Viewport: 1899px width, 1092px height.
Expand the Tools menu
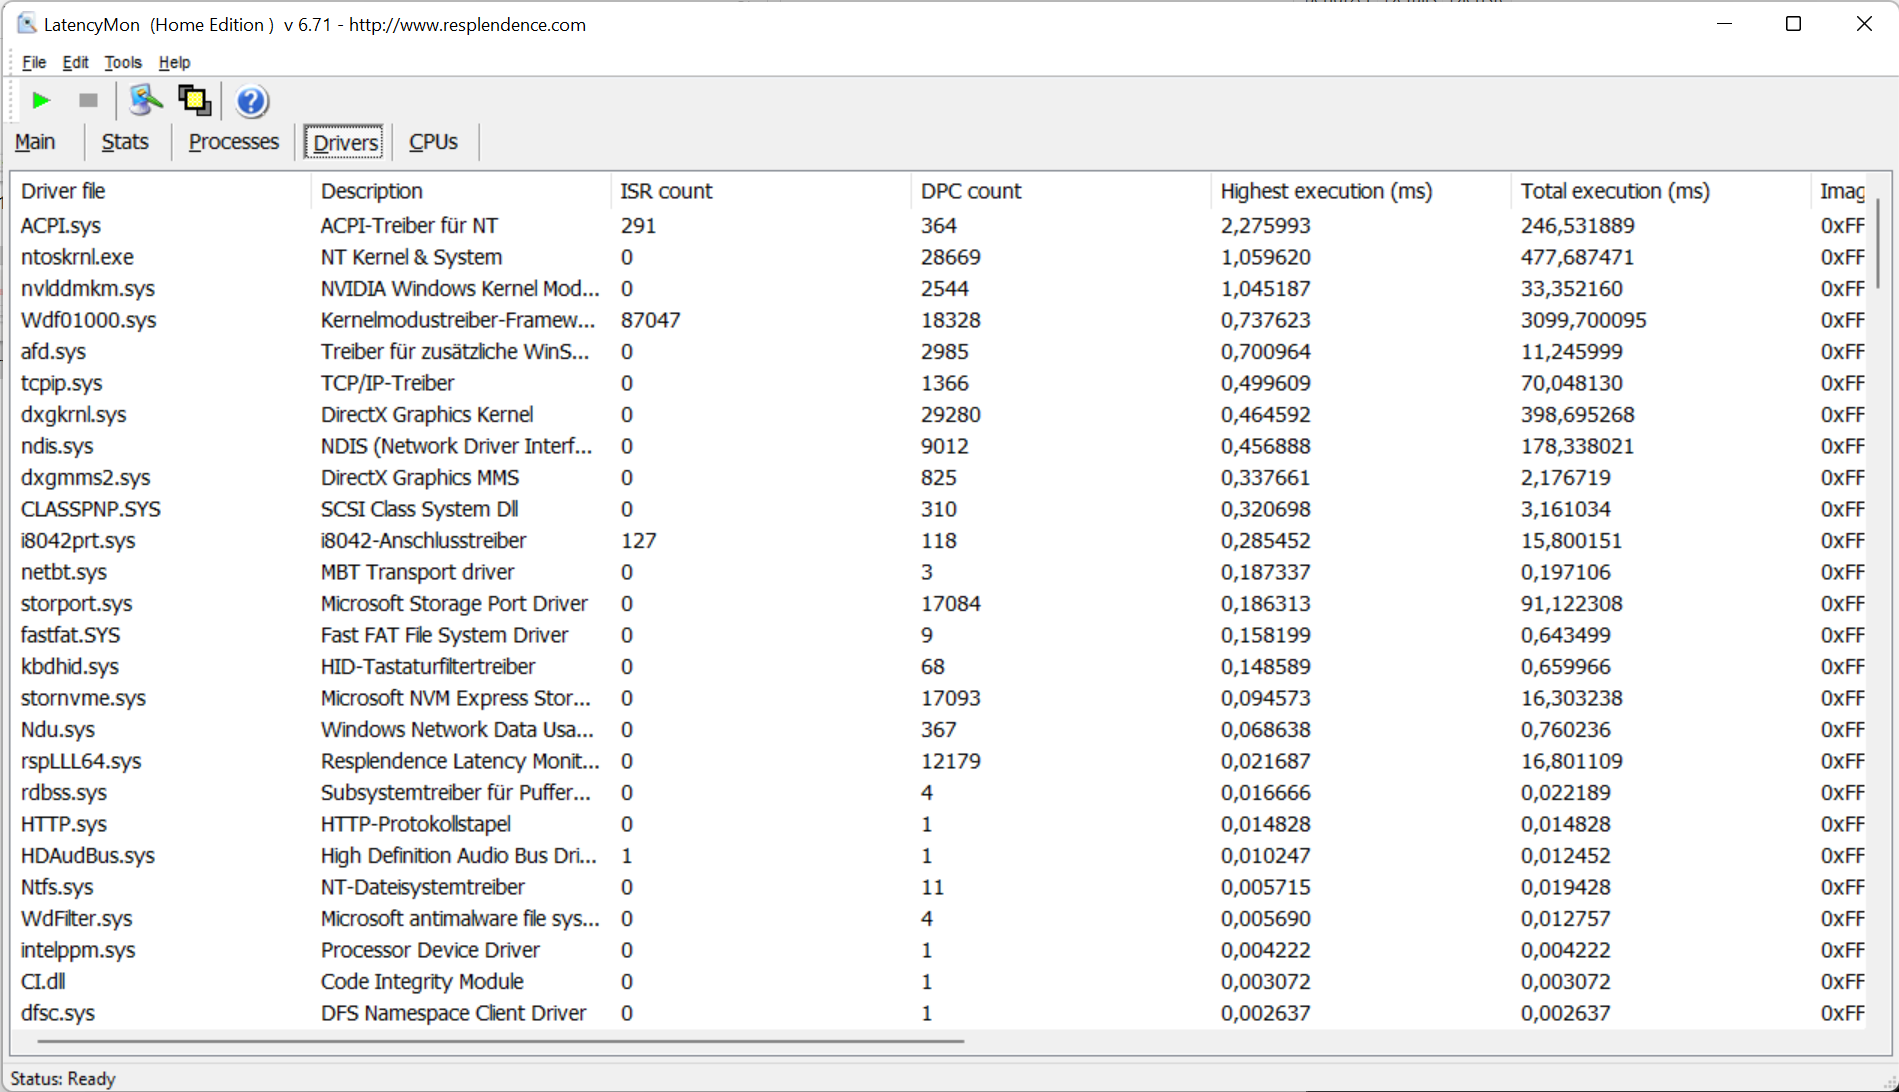(123, 62)
